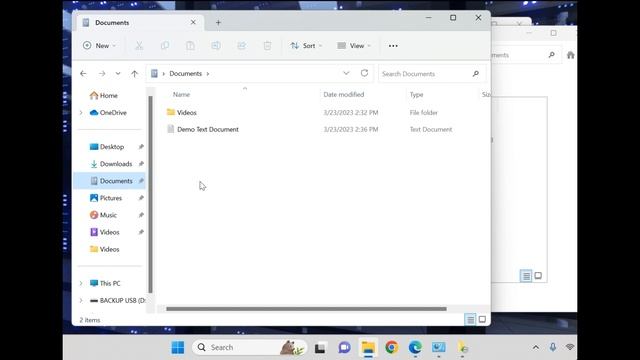640x360 pixels.
Task: Click the Delete trash icon
Action: pyautogui.click(x=267, y=46)
